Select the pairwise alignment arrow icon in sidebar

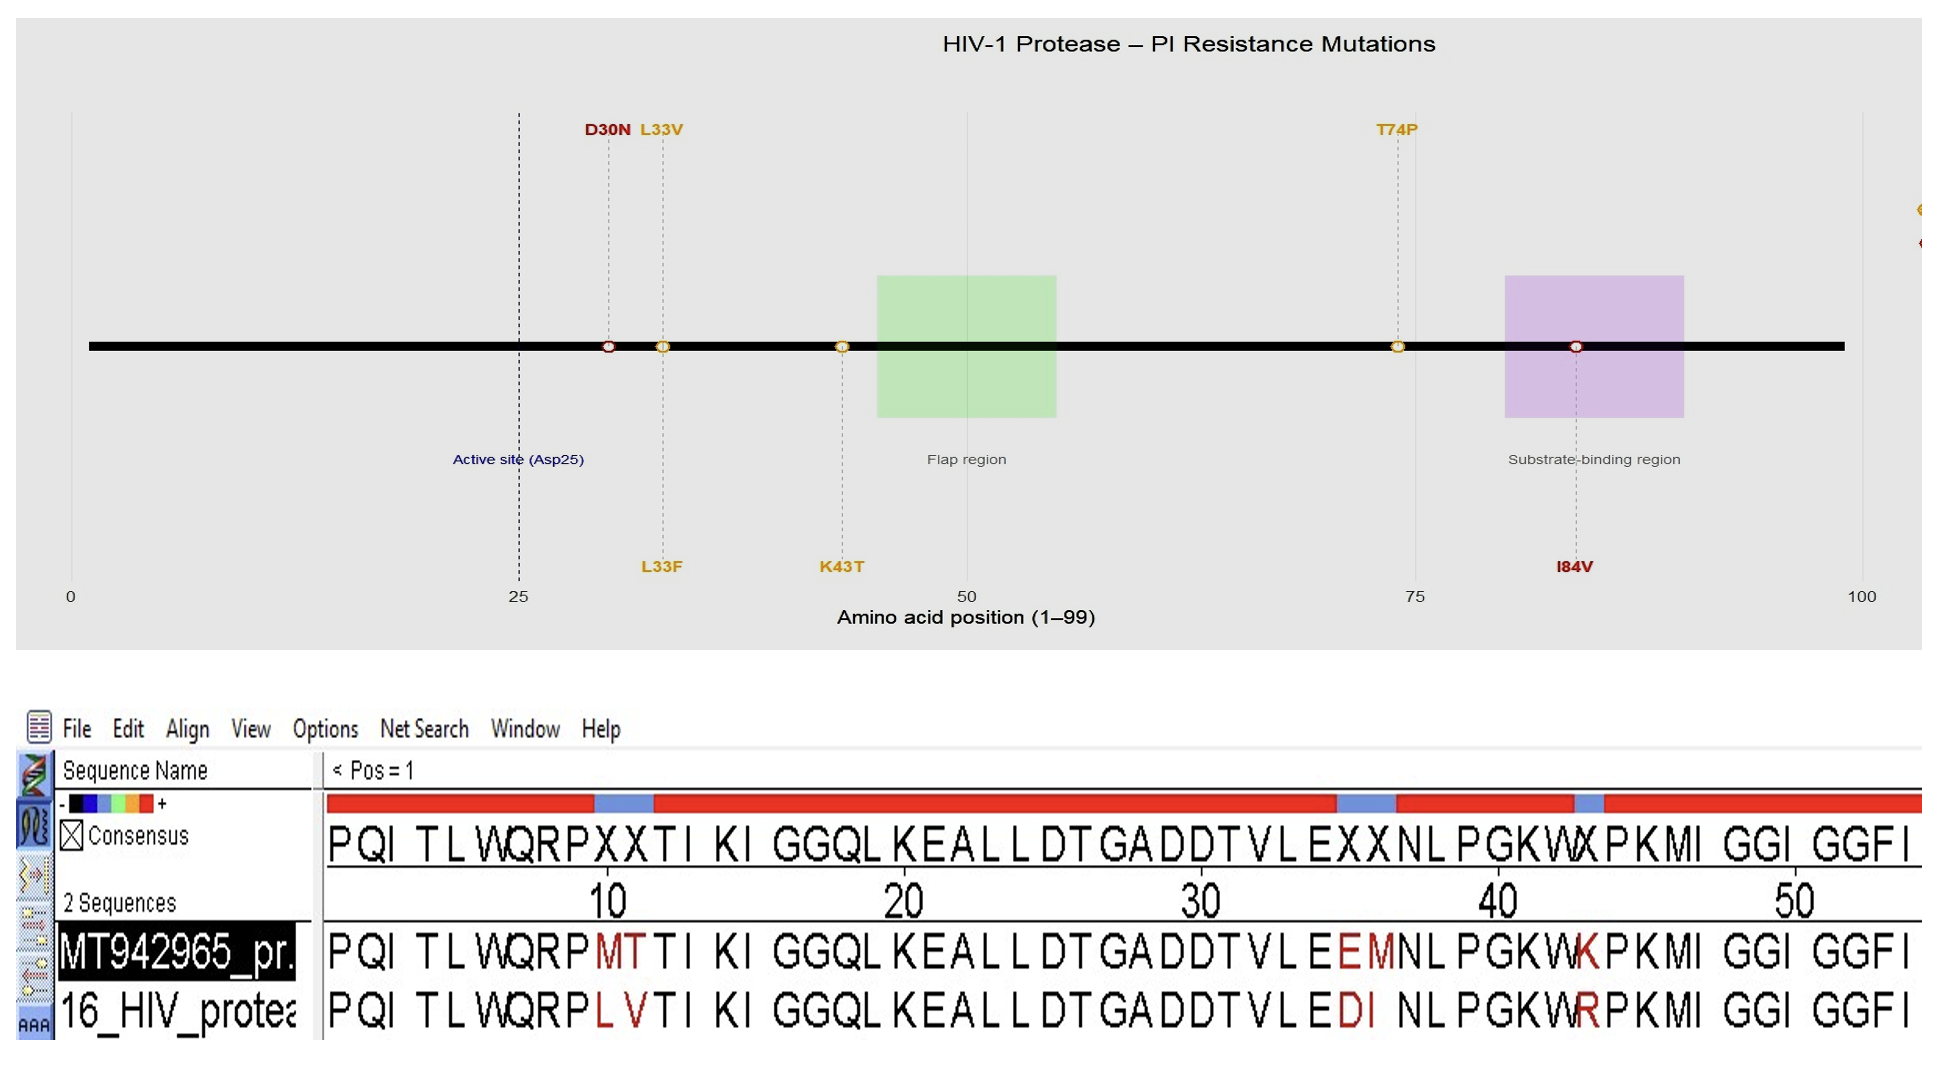pos(35,873)
